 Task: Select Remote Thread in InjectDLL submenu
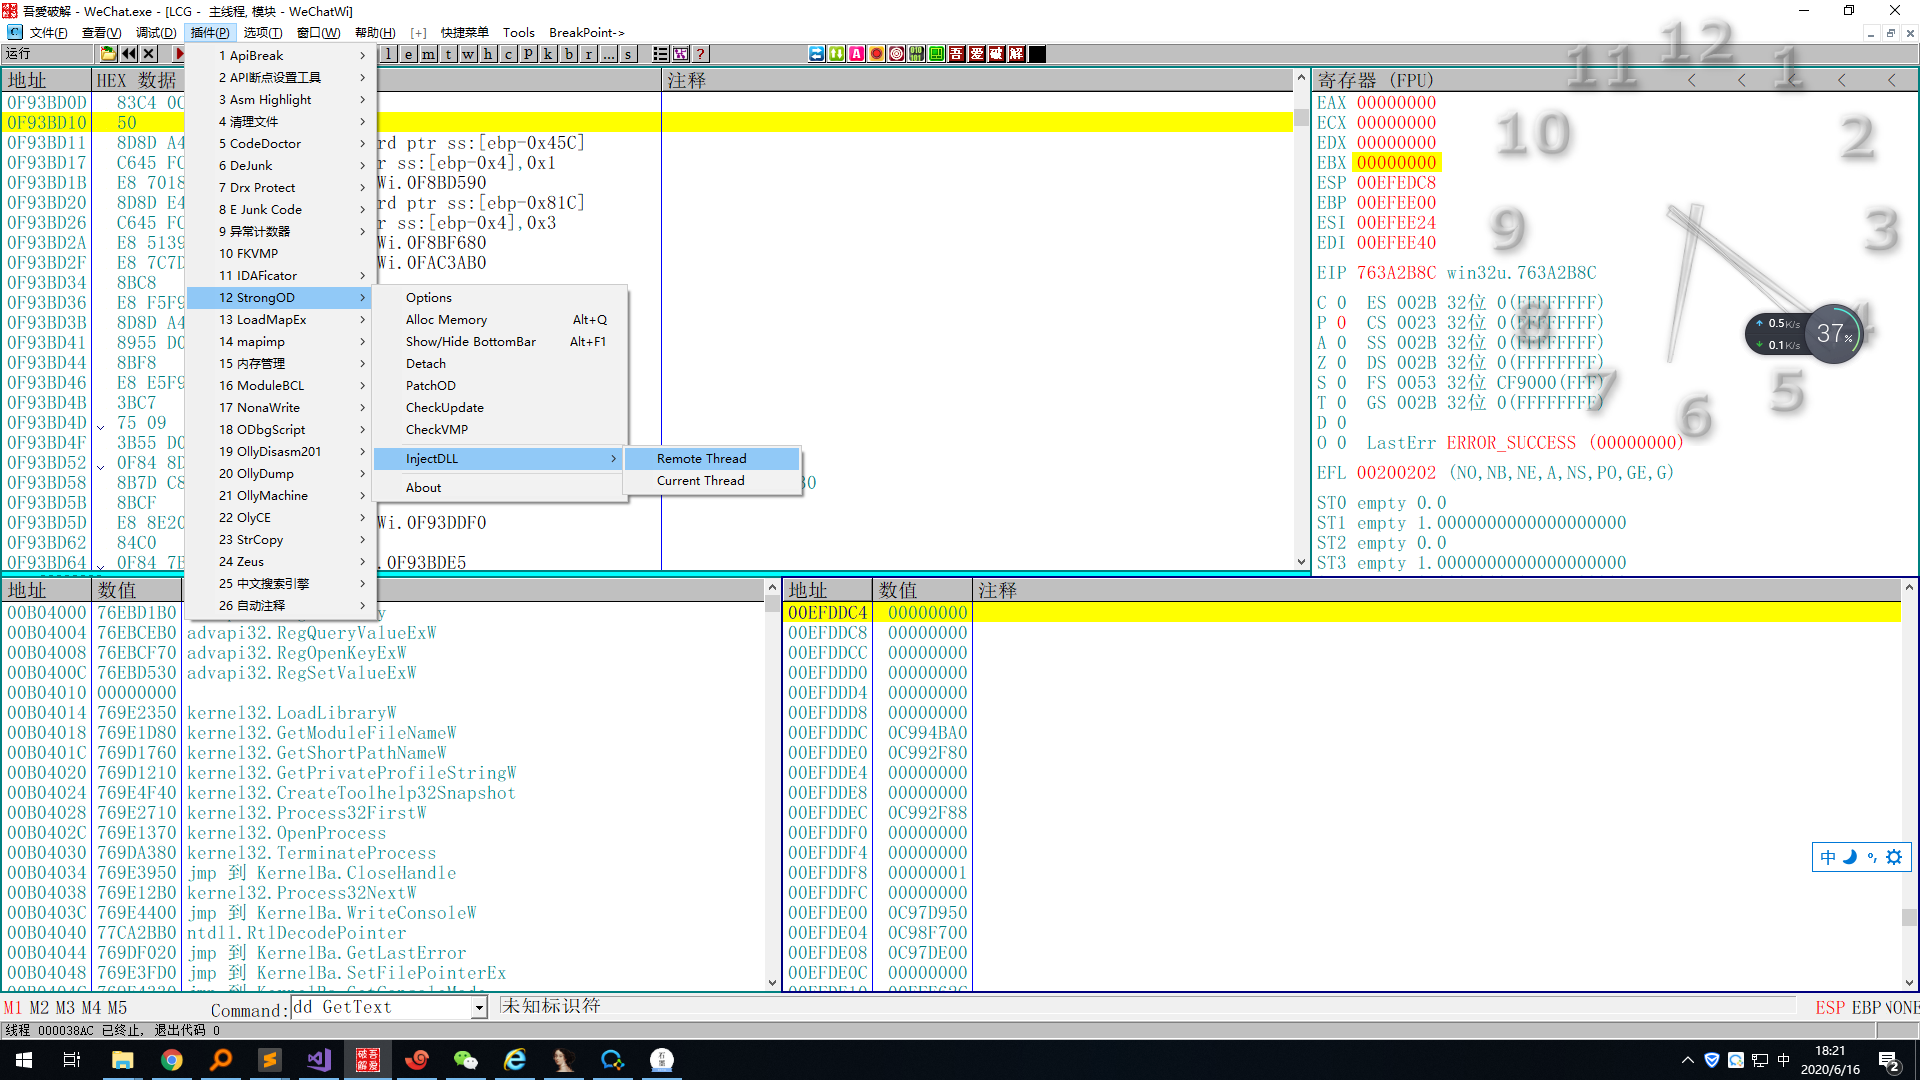pyautogui.click(x=711, y=459)
